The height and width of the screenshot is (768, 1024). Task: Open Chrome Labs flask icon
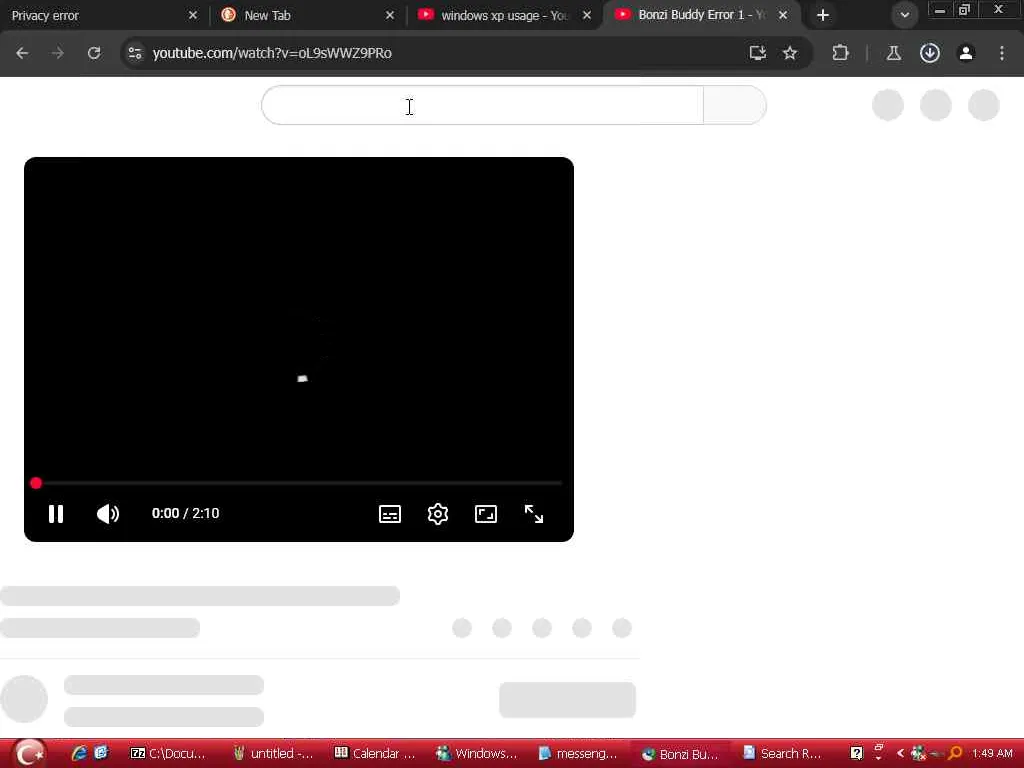click(894, 53)
